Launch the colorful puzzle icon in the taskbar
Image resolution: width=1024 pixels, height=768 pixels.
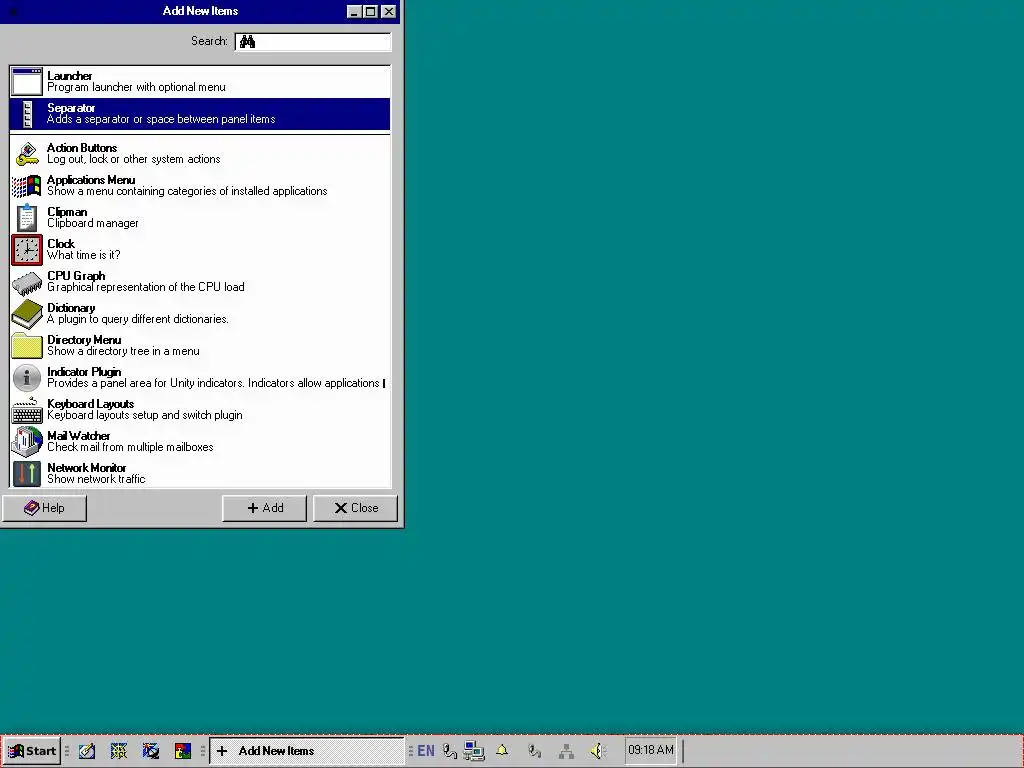pos(183,751)
